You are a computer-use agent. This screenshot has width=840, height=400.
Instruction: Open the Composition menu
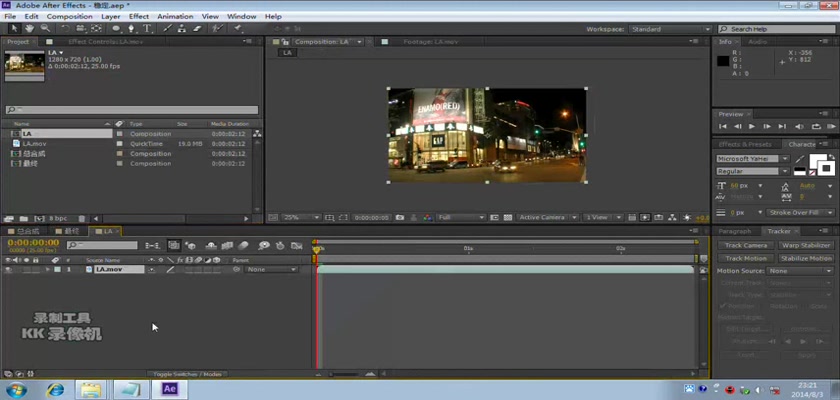point(70,17)
